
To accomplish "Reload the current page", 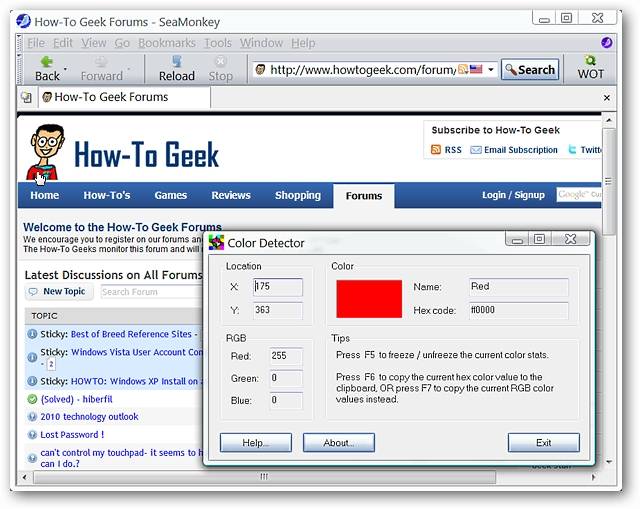I will 177,69.
